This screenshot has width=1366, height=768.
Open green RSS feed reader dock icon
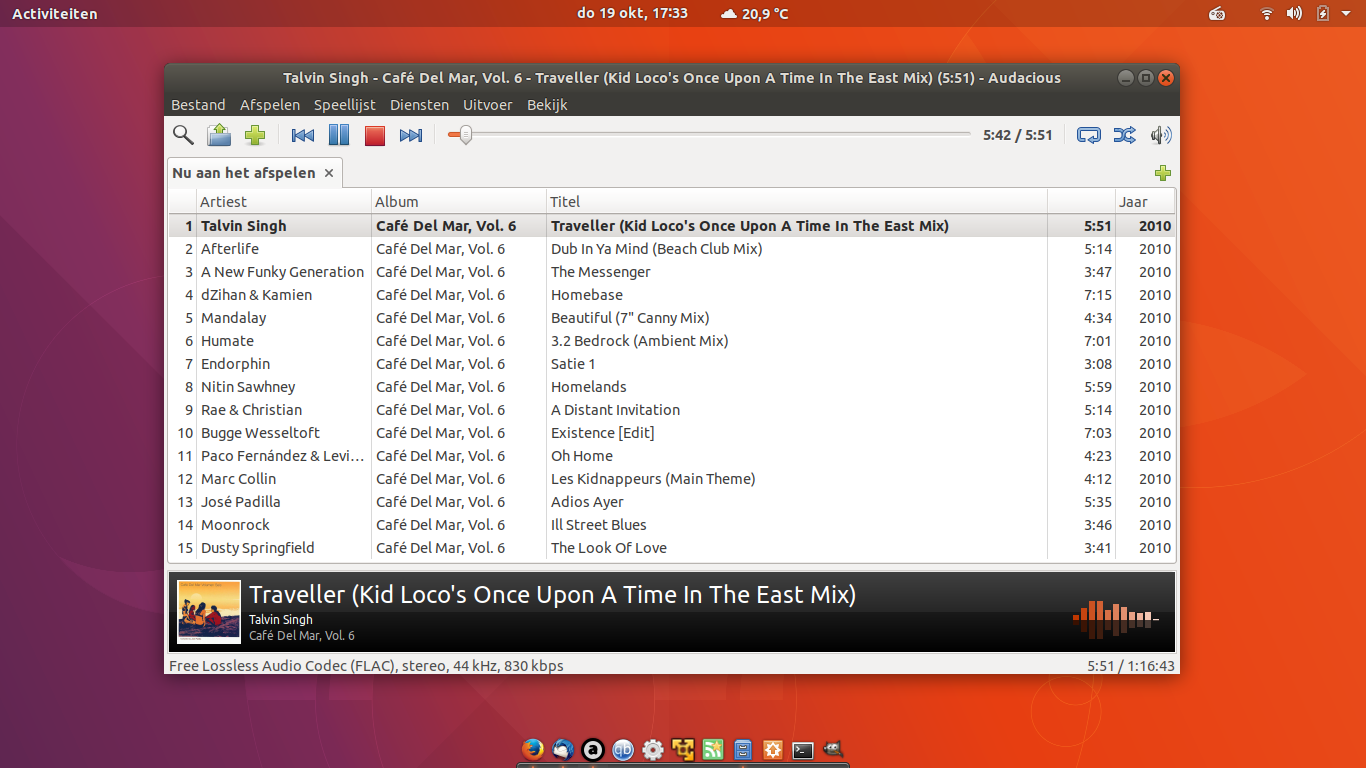tap(713, 749)
